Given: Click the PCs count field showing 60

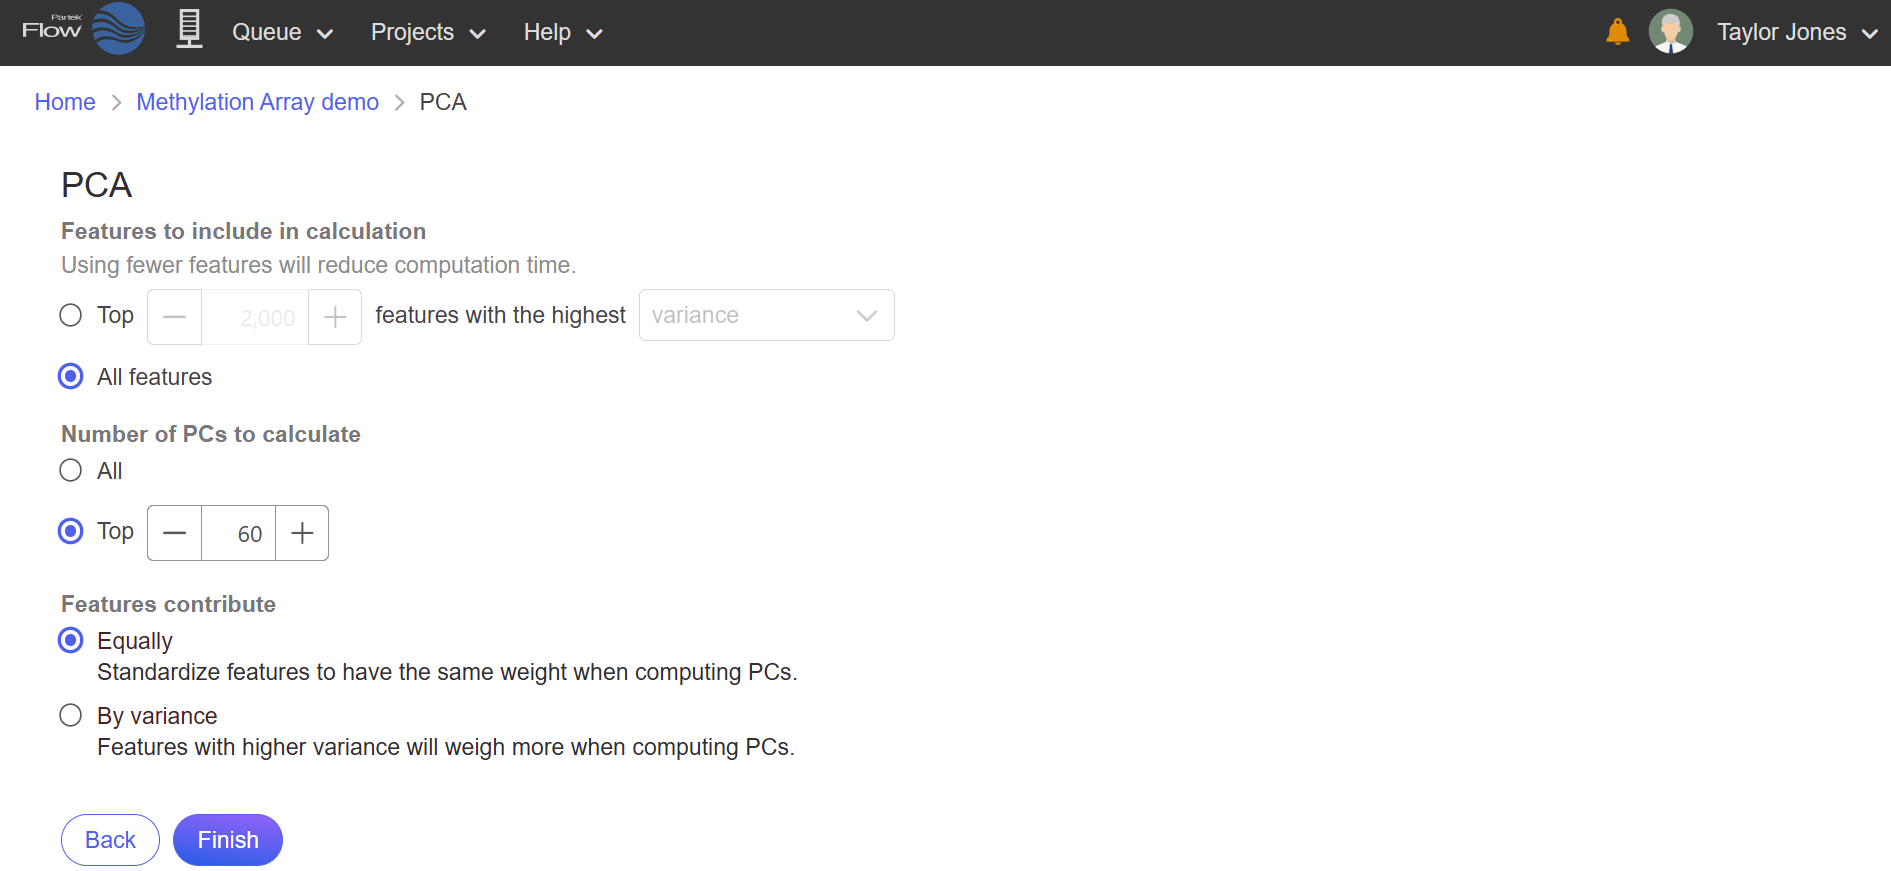Looking at the screenshot, I should 239,533.
